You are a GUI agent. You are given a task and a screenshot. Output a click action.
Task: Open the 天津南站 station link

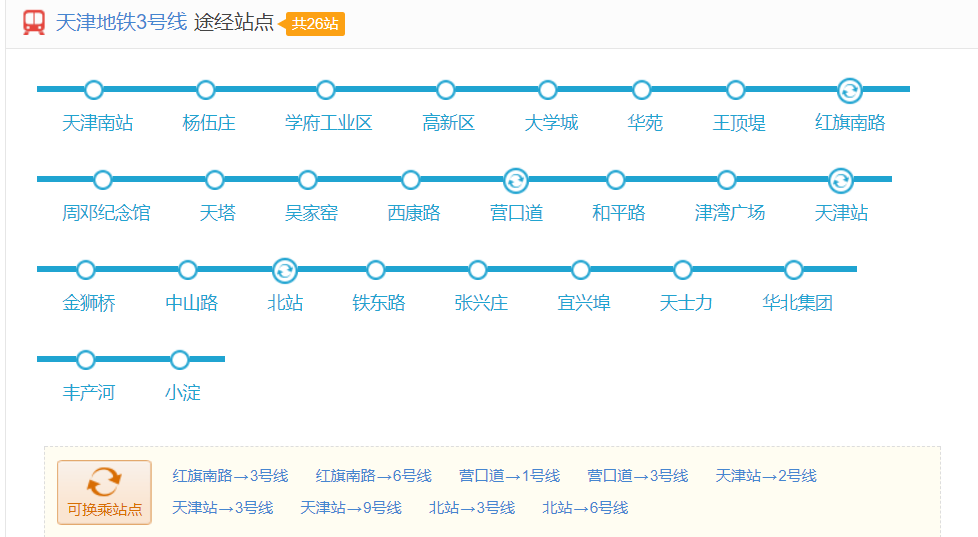(98, 123)
